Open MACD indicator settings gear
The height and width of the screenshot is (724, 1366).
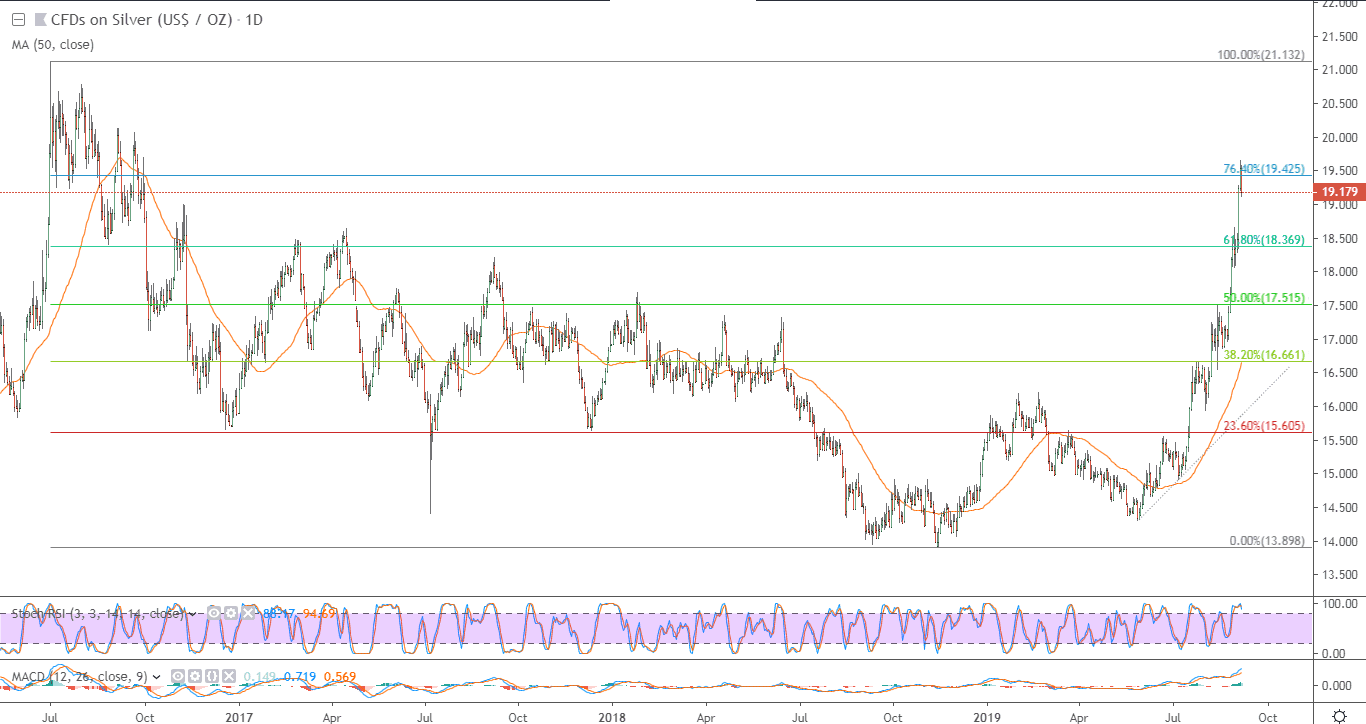tap(194, 677)
